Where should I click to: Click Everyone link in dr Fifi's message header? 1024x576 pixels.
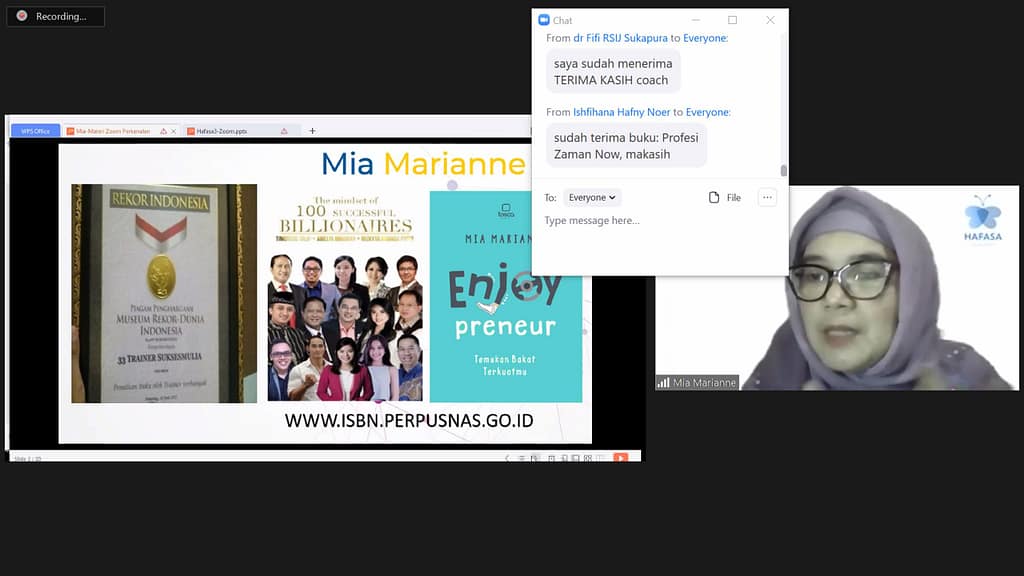point(705,38)
